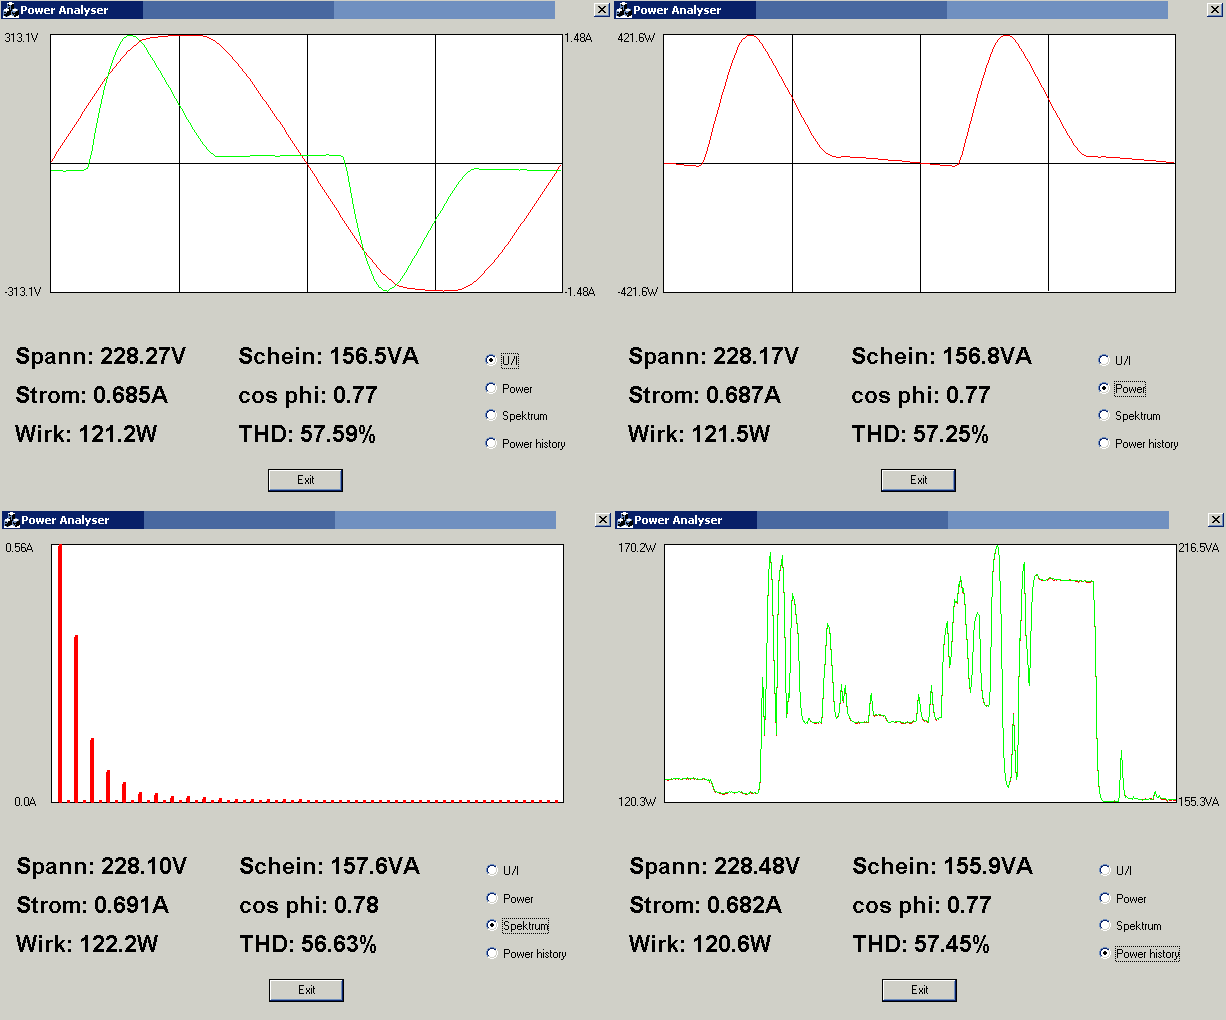Click the 'Wirk: 121.5W' reading

[x=699, y=434]
